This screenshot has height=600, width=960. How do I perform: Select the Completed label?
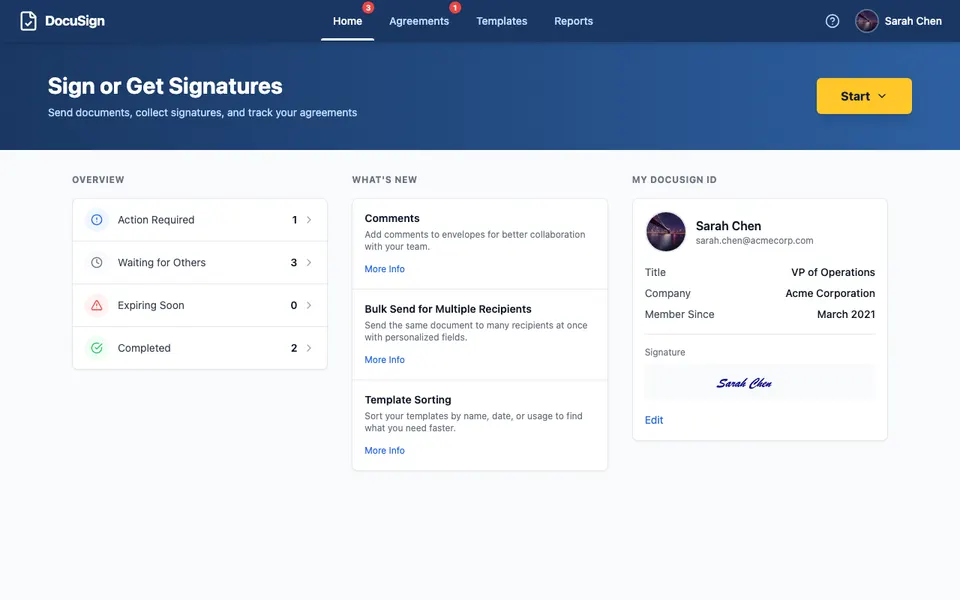tap(144, 348)
